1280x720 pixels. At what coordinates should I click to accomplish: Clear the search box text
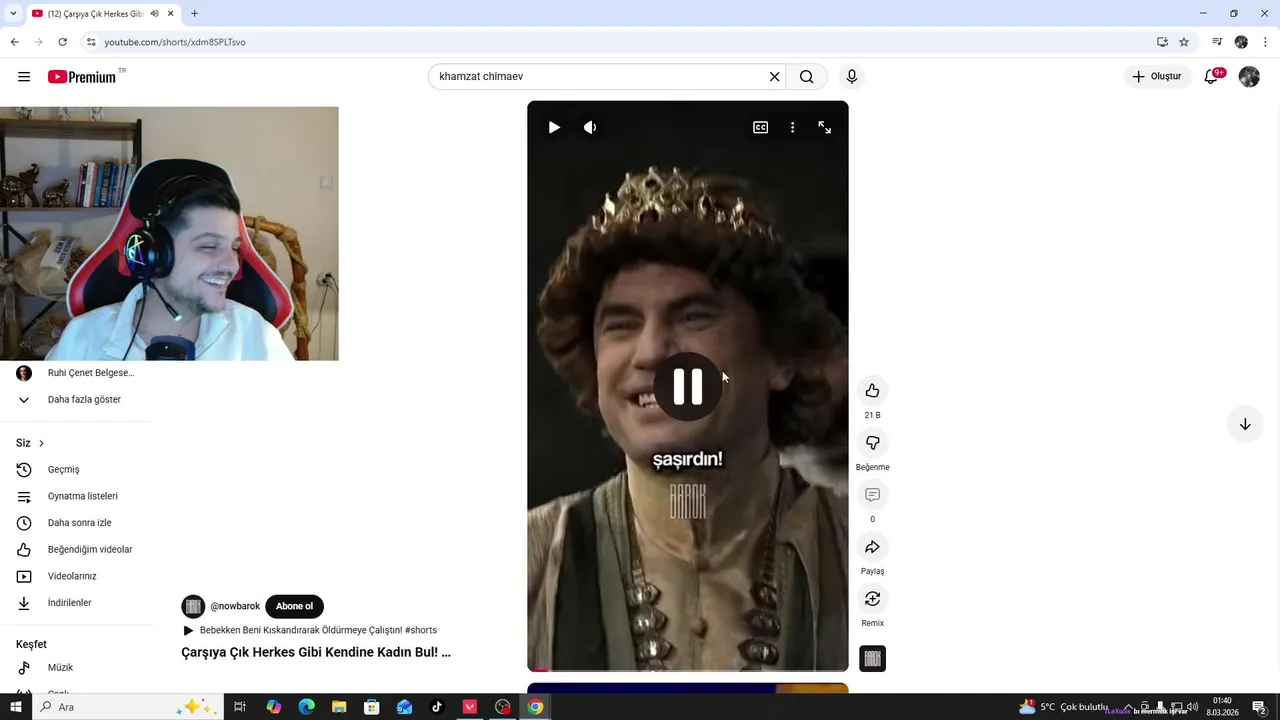point(774,77)
